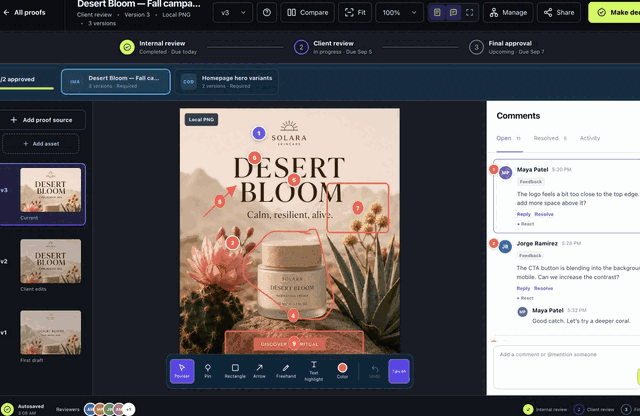Image resolution: width=640 pixels, height=416 pixels.
Task: Click Jorge Ramirez's avatar
Action: [x=505, y=247]
